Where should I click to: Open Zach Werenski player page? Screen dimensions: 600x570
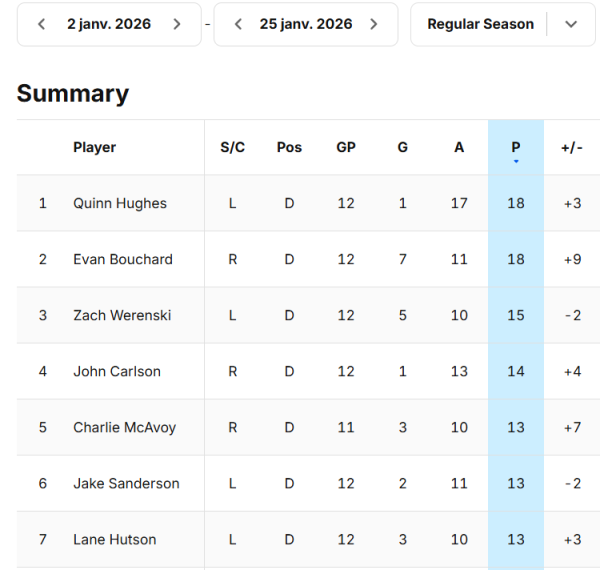(122, 315)
